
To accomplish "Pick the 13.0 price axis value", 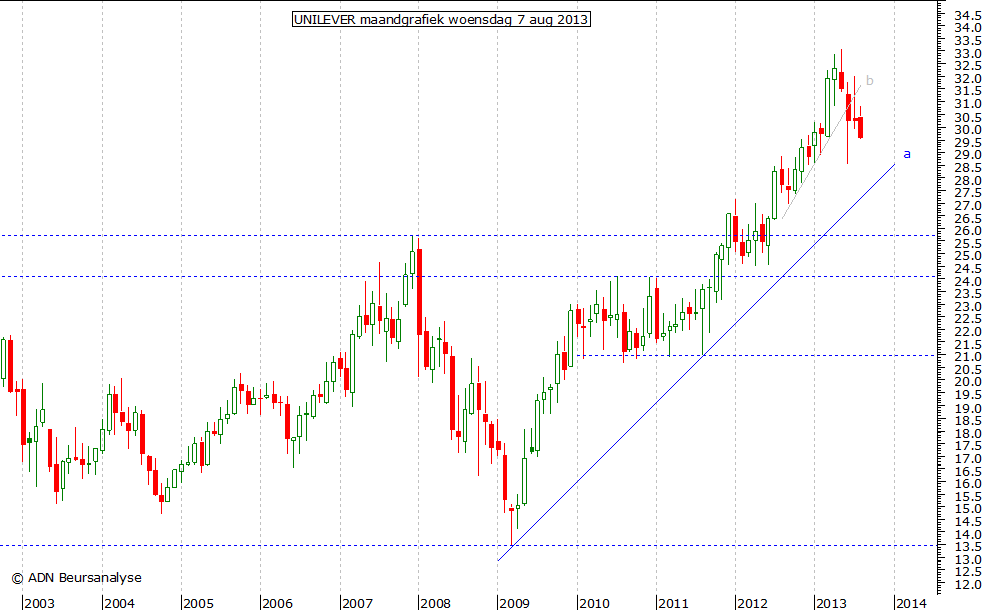I will click(x=967, y=560).
